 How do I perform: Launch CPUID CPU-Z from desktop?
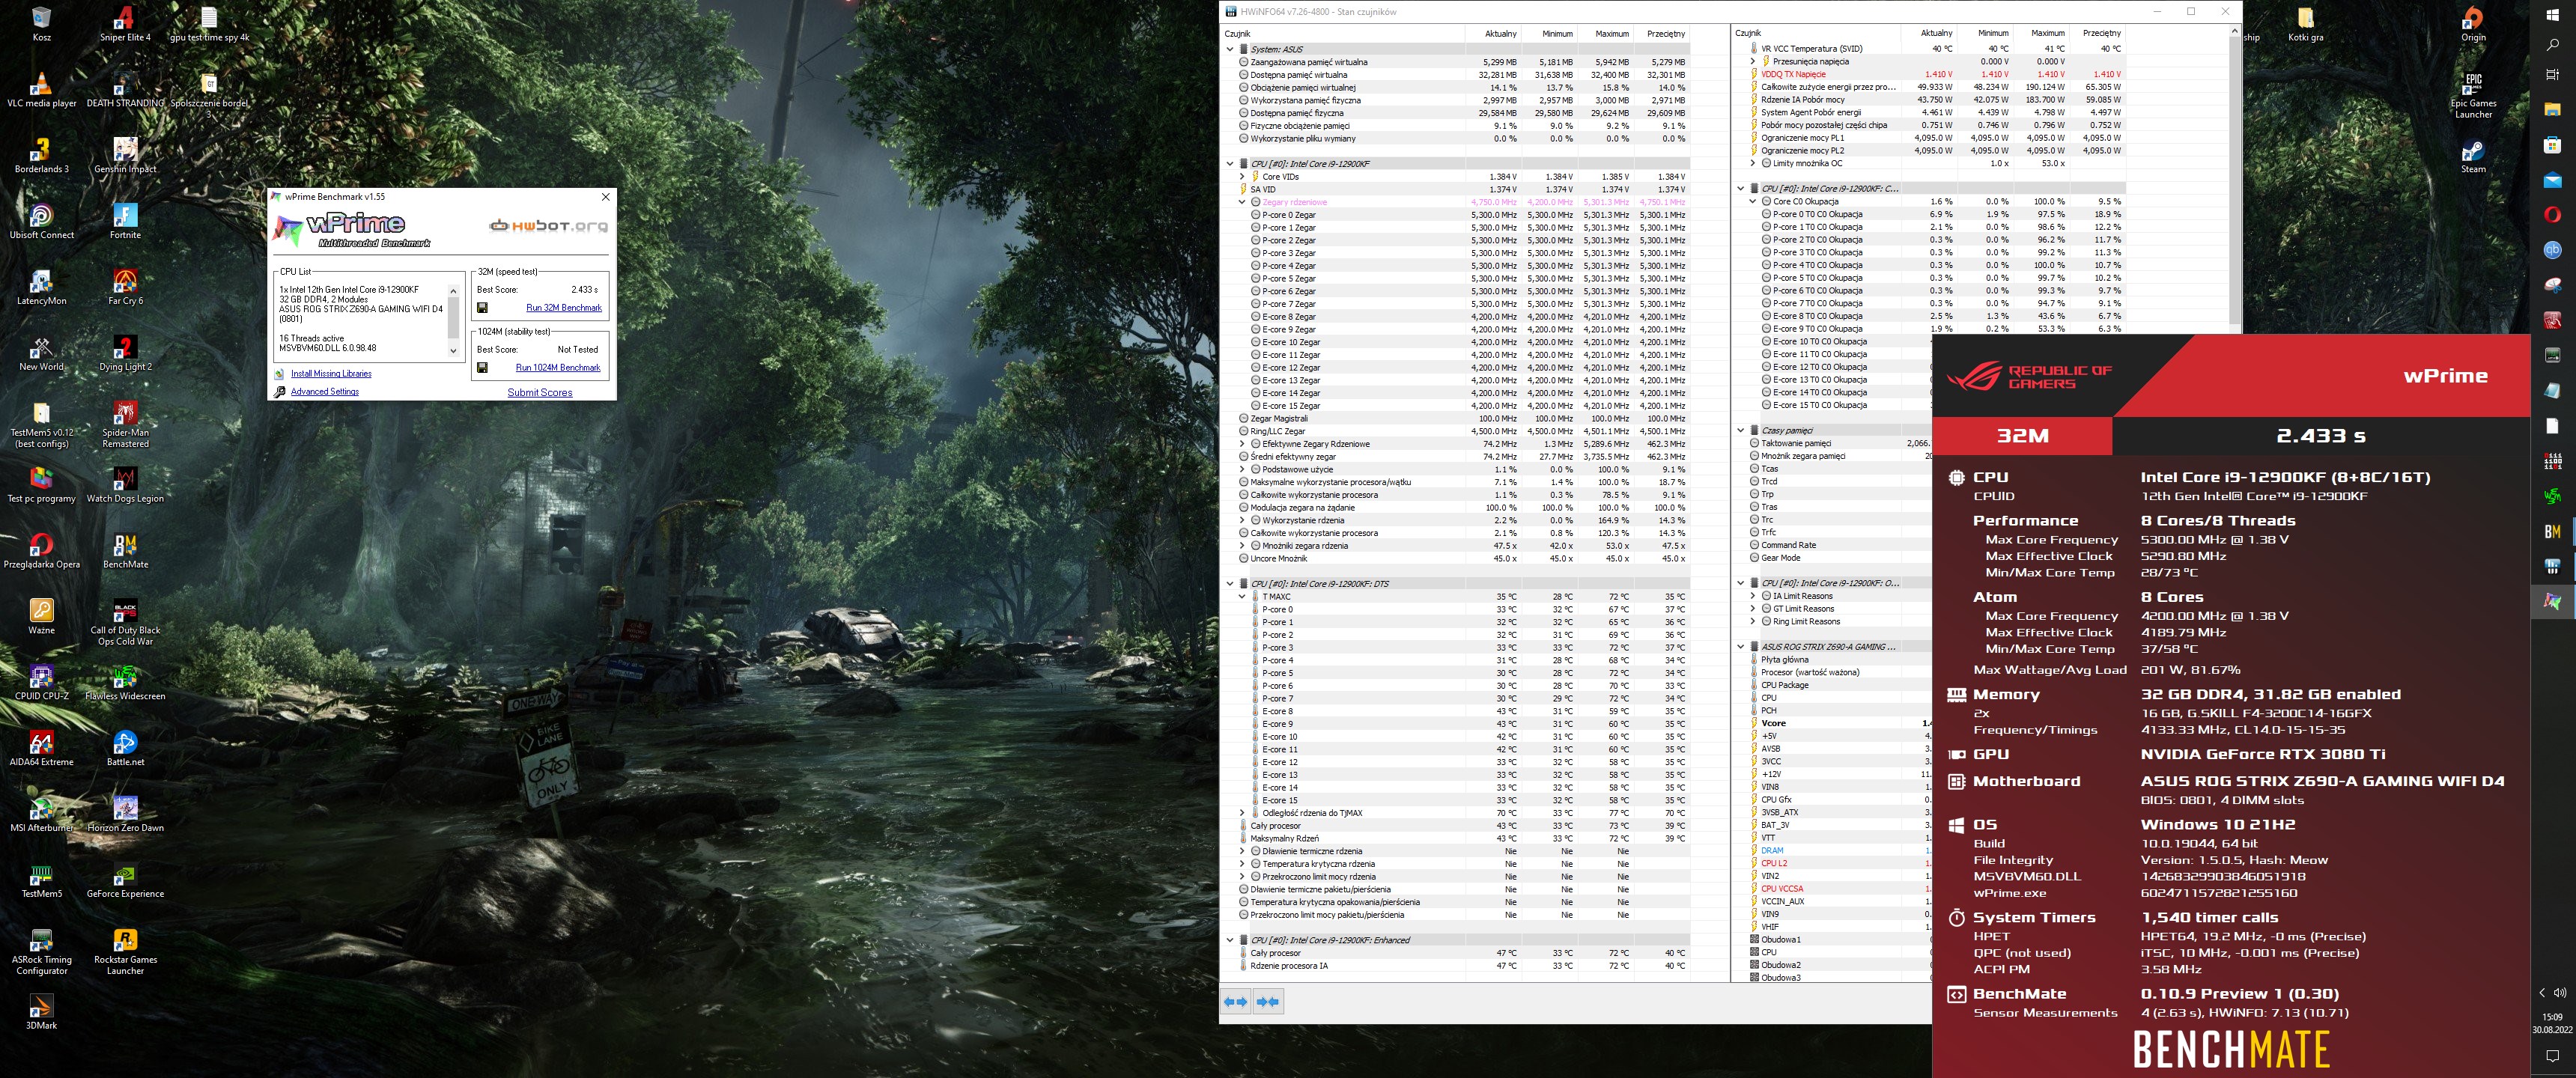tap(41, 683)
